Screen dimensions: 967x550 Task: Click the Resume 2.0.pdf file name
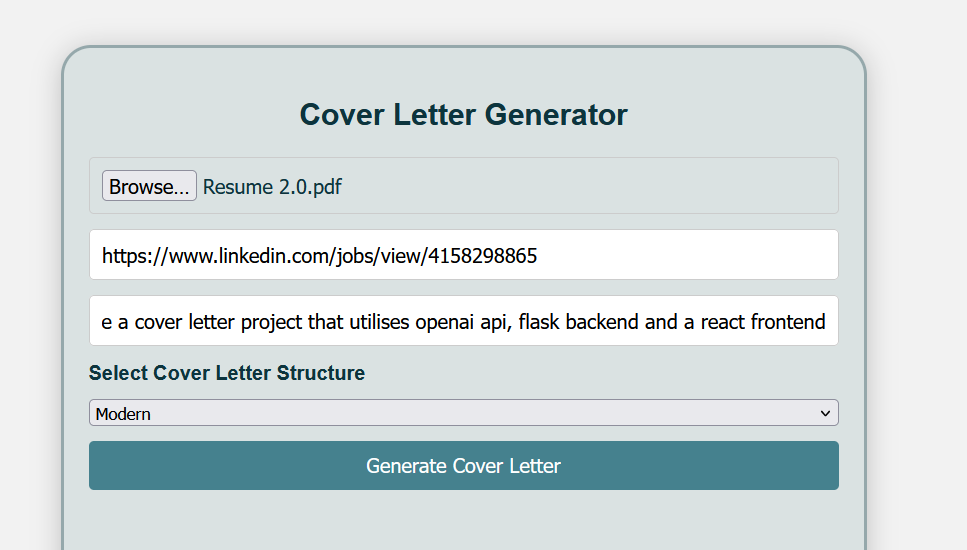click(x=272, y=187)
